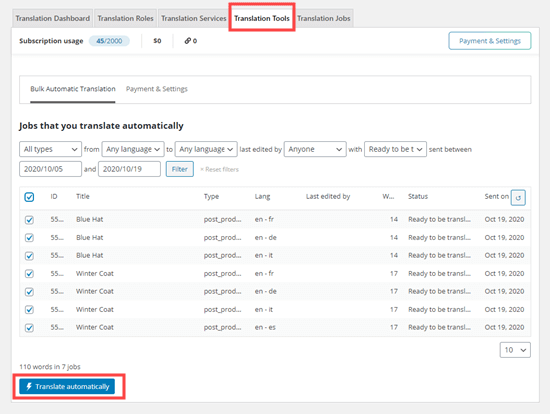The height and width of the screenshot is (414, 550).
Task: Click the Last edited by column header
Action: tap(328, 196)
